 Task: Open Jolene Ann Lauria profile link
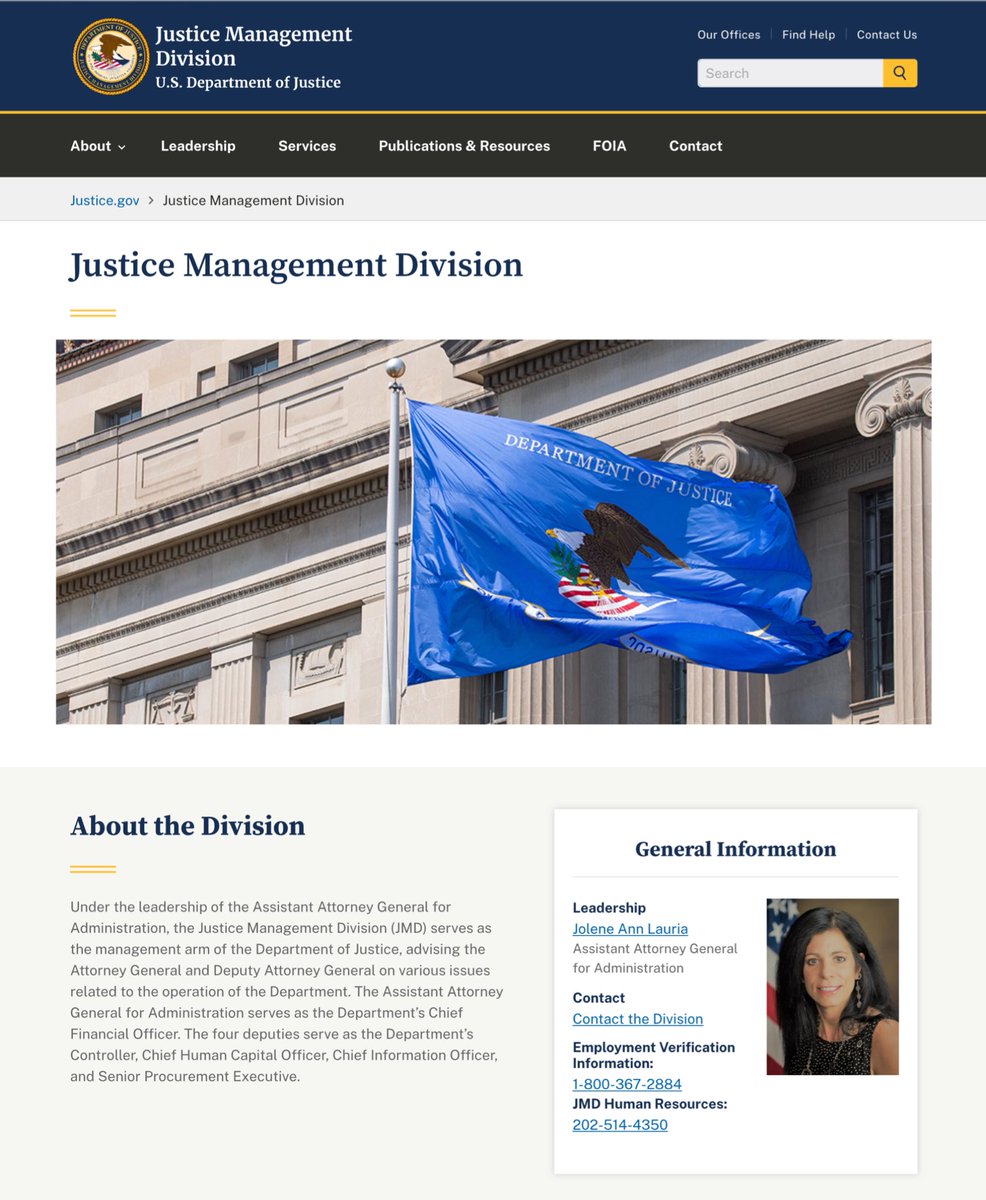630,928
